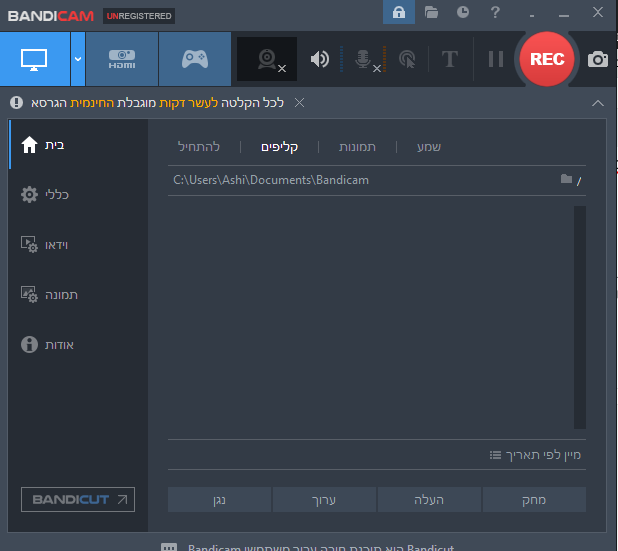Switch to the שמע audio tab
The height and width of the screenshot is (551, 618).
(429, 147)
